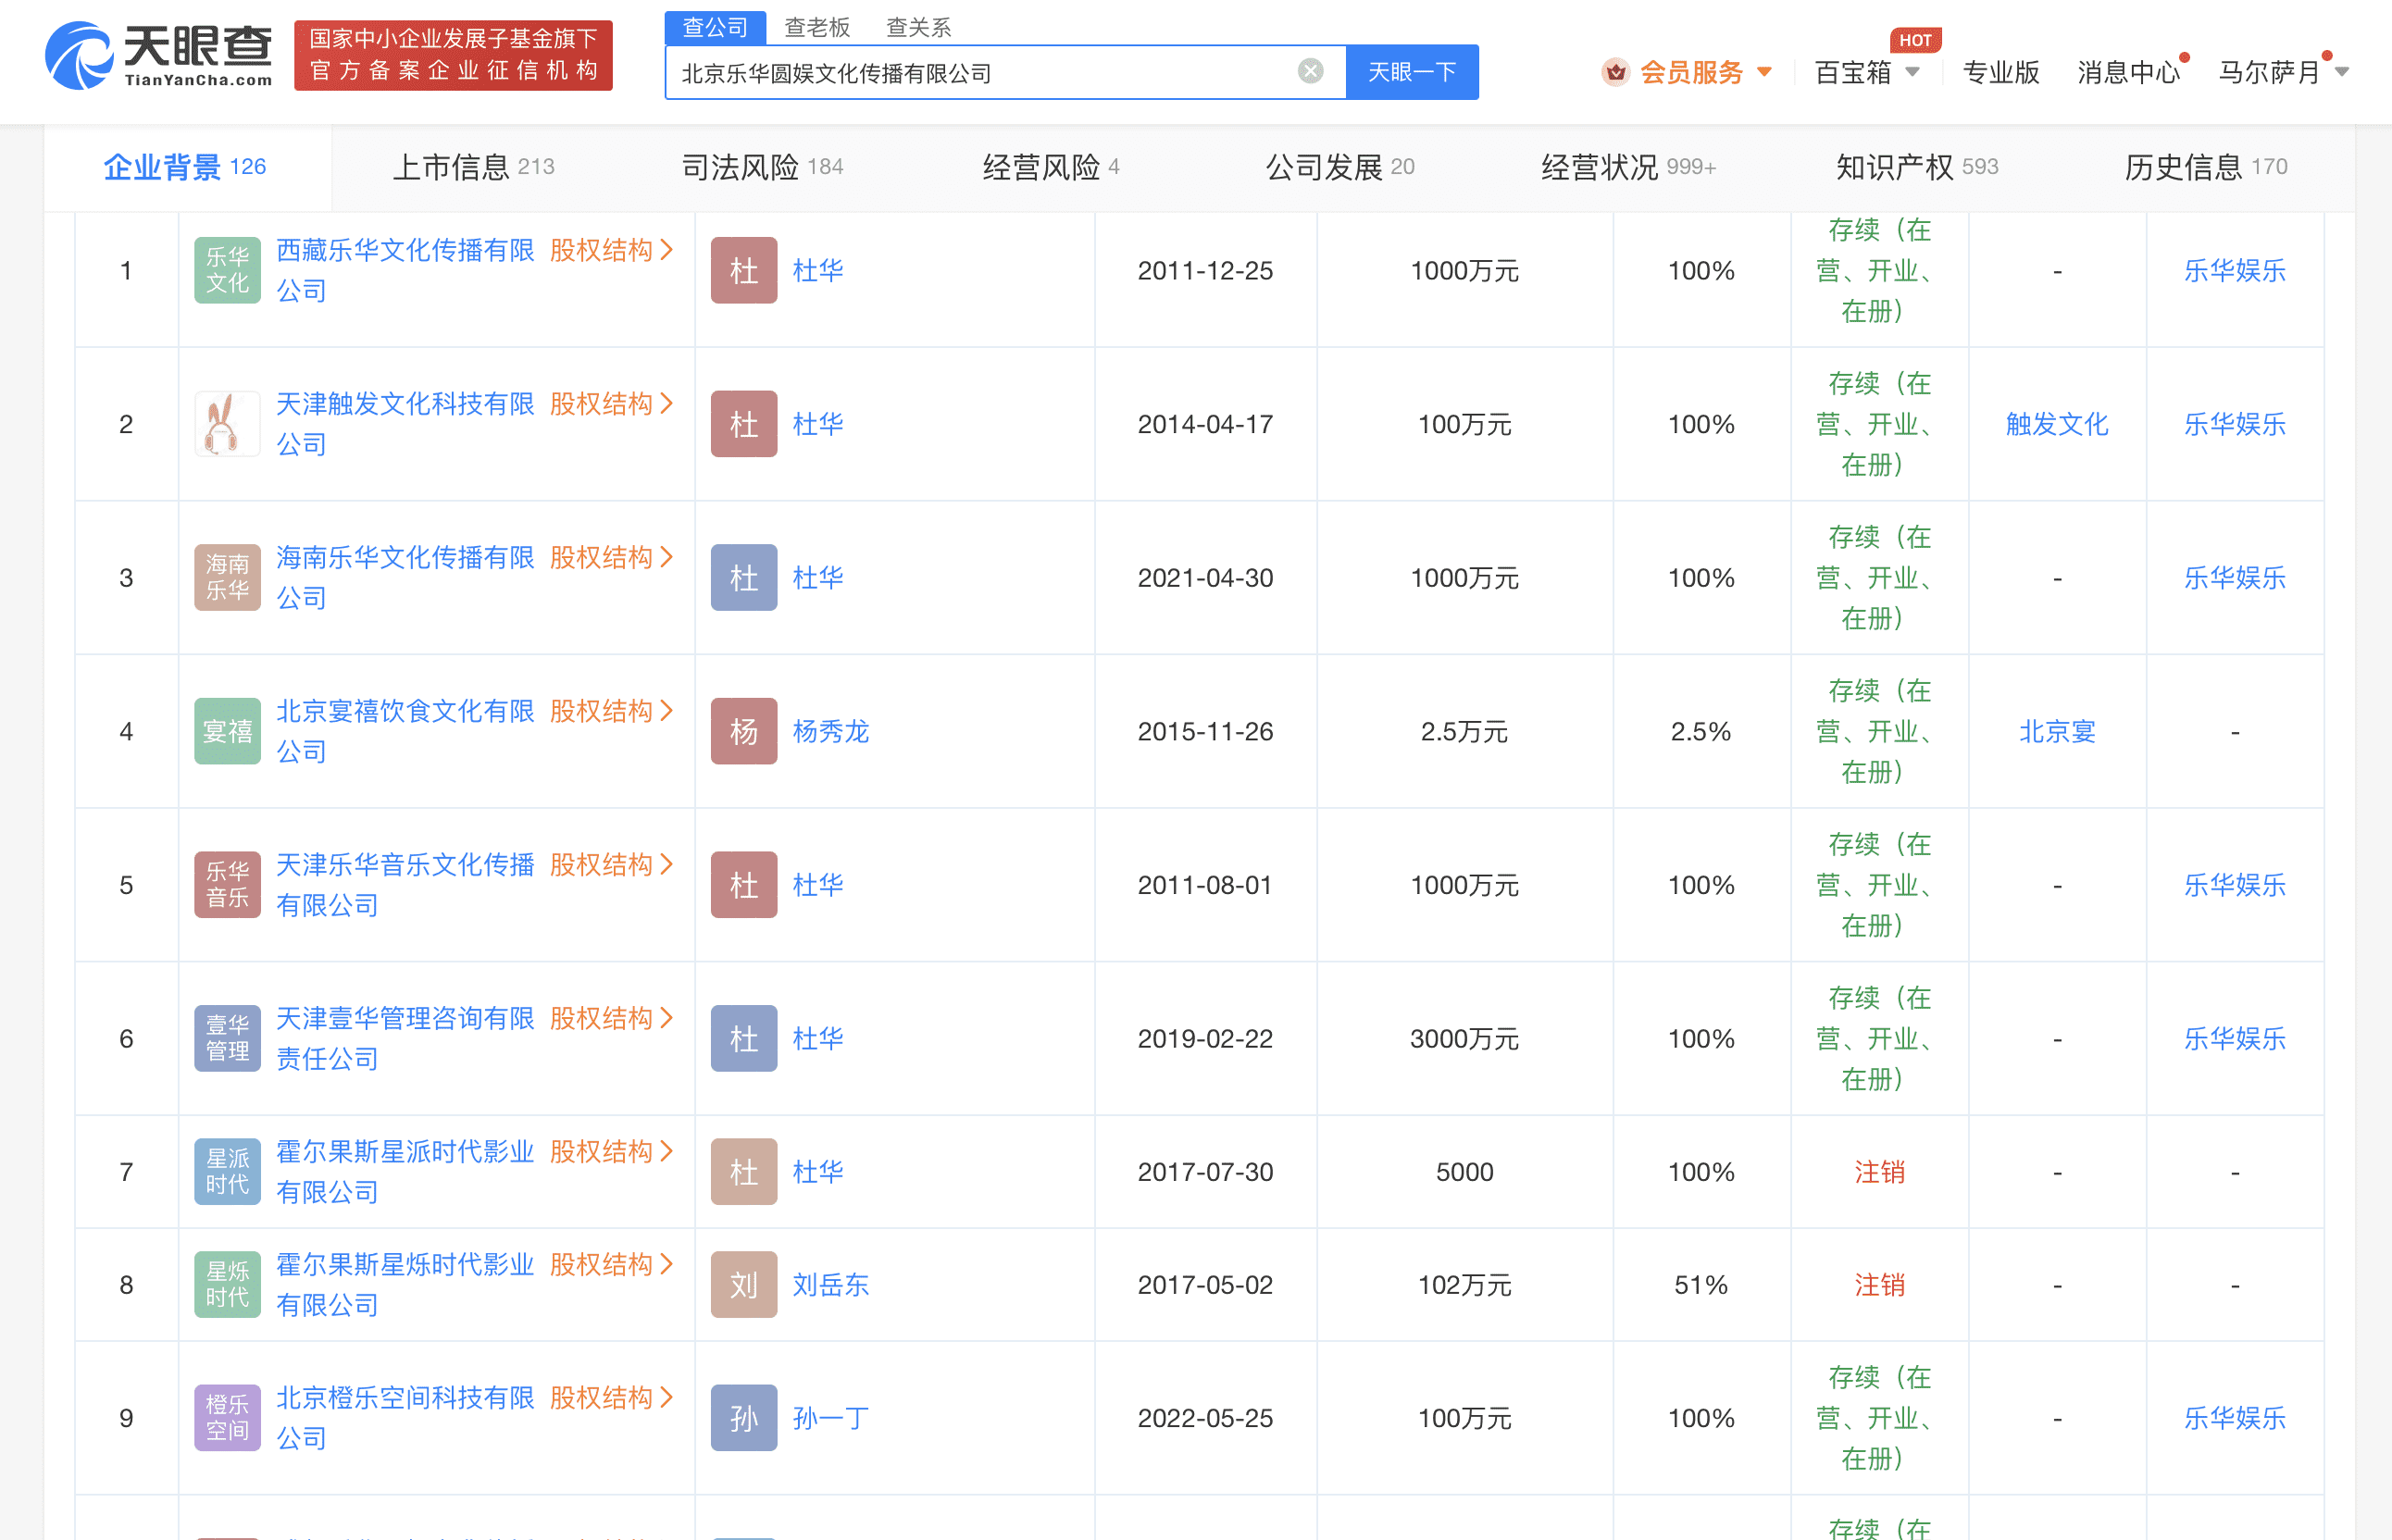Open the 知识产权 tab

coord(1917,167)
